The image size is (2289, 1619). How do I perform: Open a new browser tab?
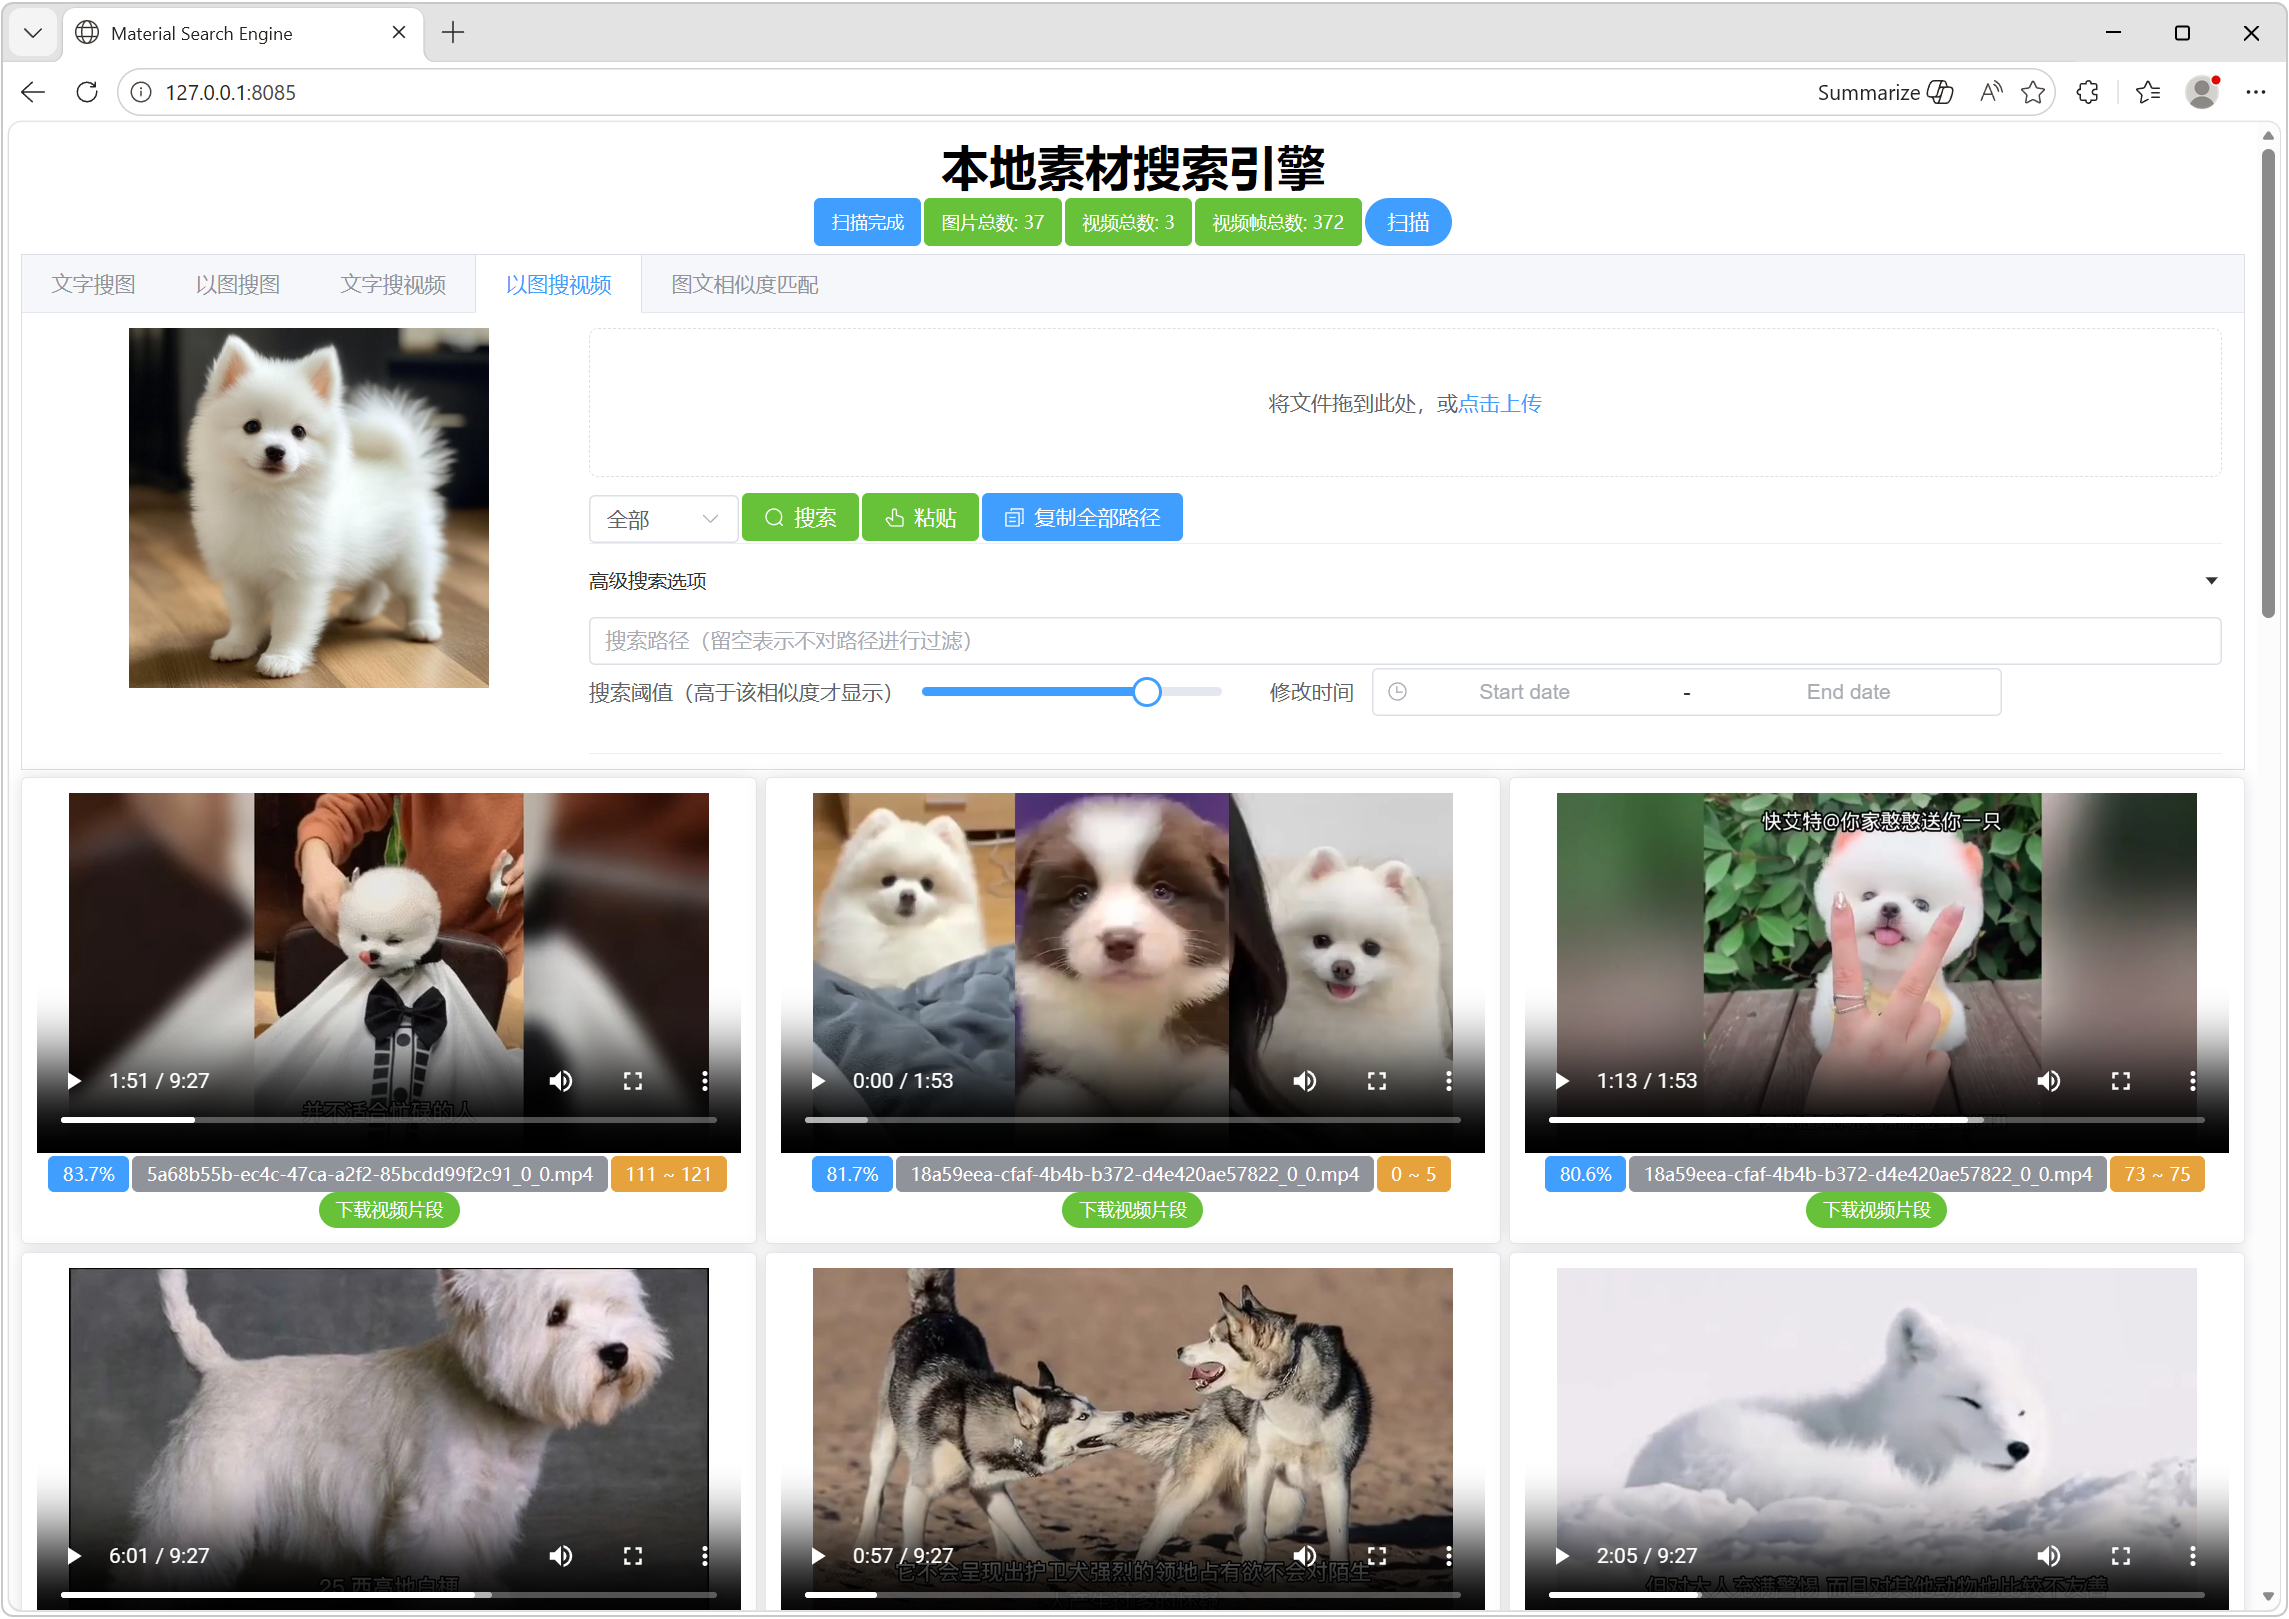[453, 33]
